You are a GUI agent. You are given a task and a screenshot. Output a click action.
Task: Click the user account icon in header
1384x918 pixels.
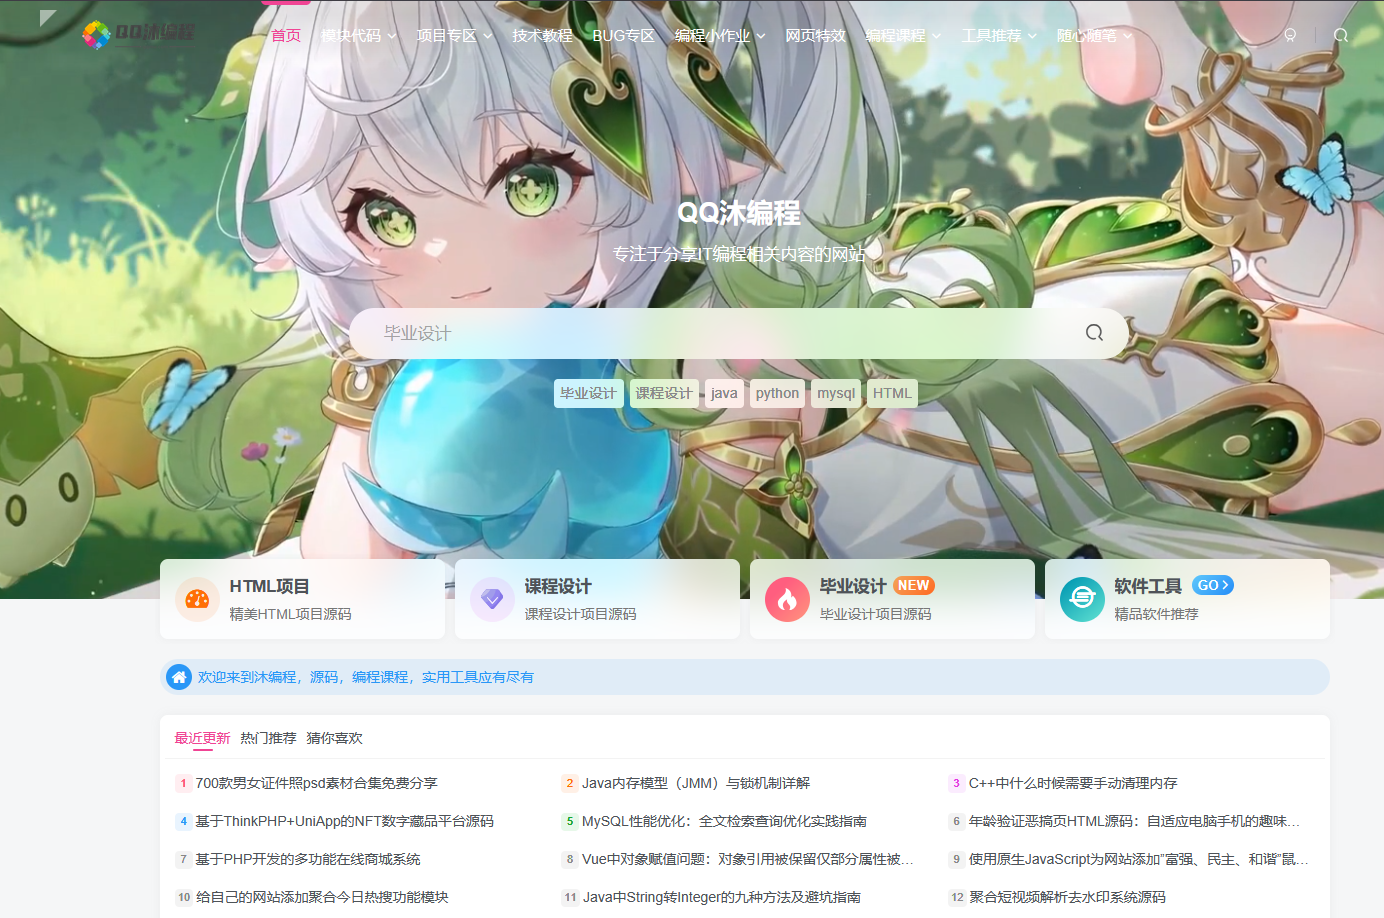tap(1290, 35)
